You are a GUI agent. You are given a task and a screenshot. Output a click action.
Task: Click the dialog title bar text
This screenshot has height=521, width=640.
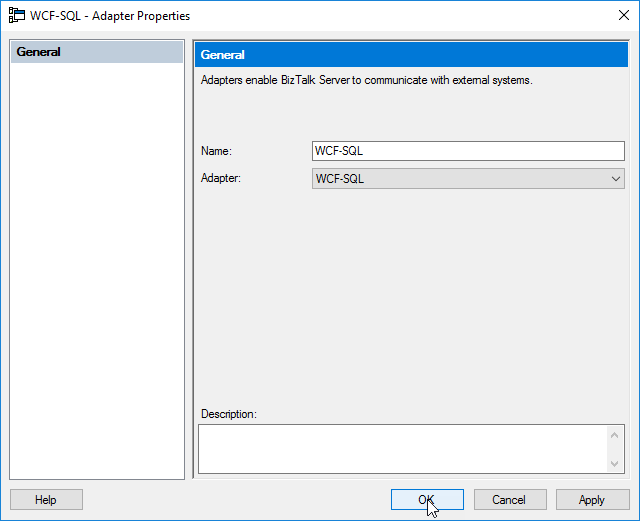click(x=110, y=16)
